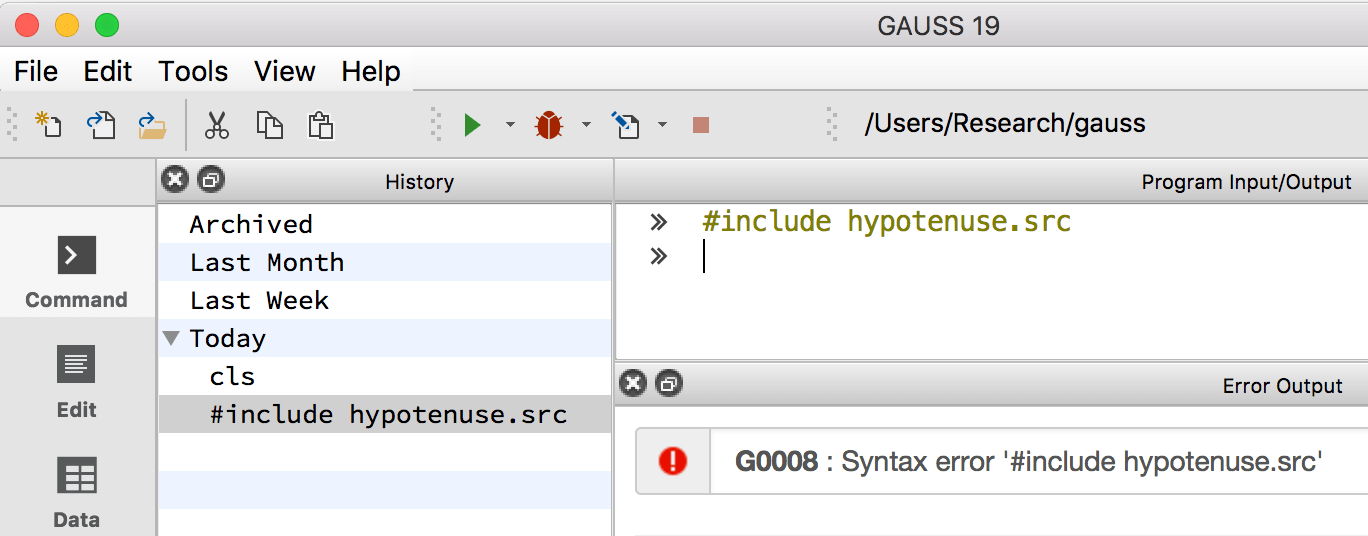Select Last Month history entry
The height and width of the screenshot is (536, 1368).
[x=385, y=262]
